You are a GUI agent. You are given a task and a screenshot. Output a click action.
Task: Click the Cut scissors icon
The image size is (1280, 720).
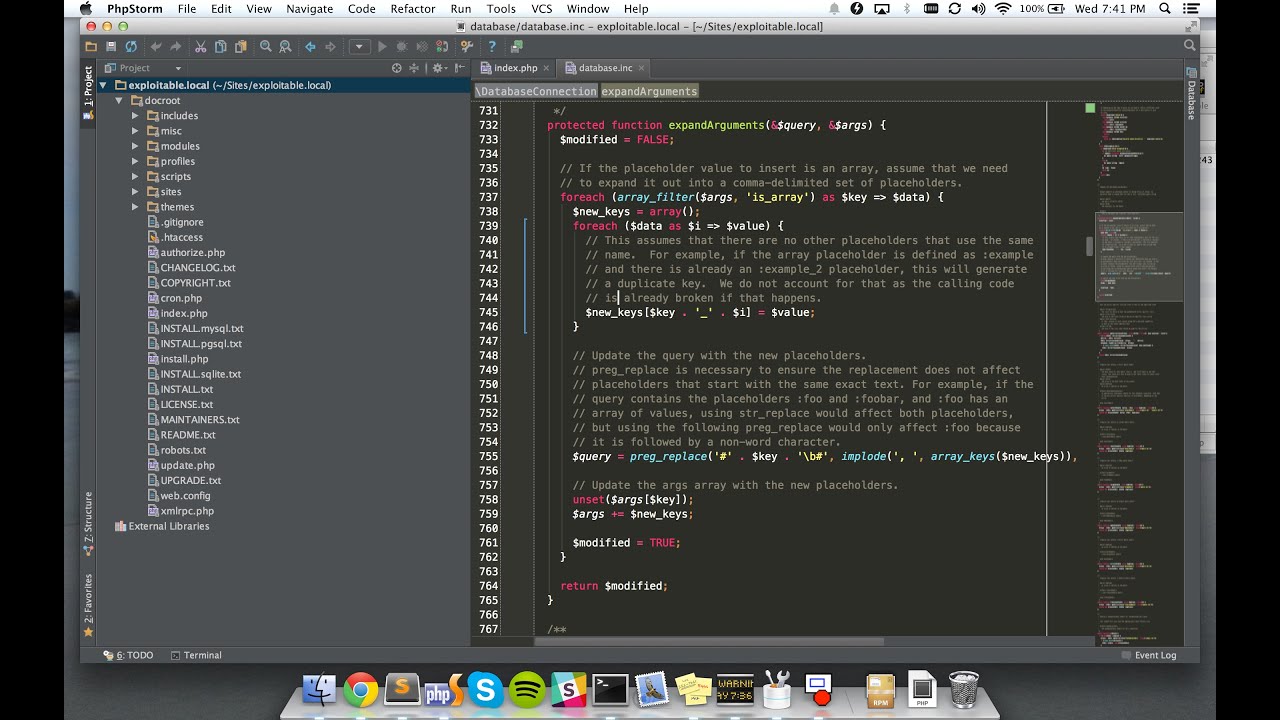click(x=200, y=47)
